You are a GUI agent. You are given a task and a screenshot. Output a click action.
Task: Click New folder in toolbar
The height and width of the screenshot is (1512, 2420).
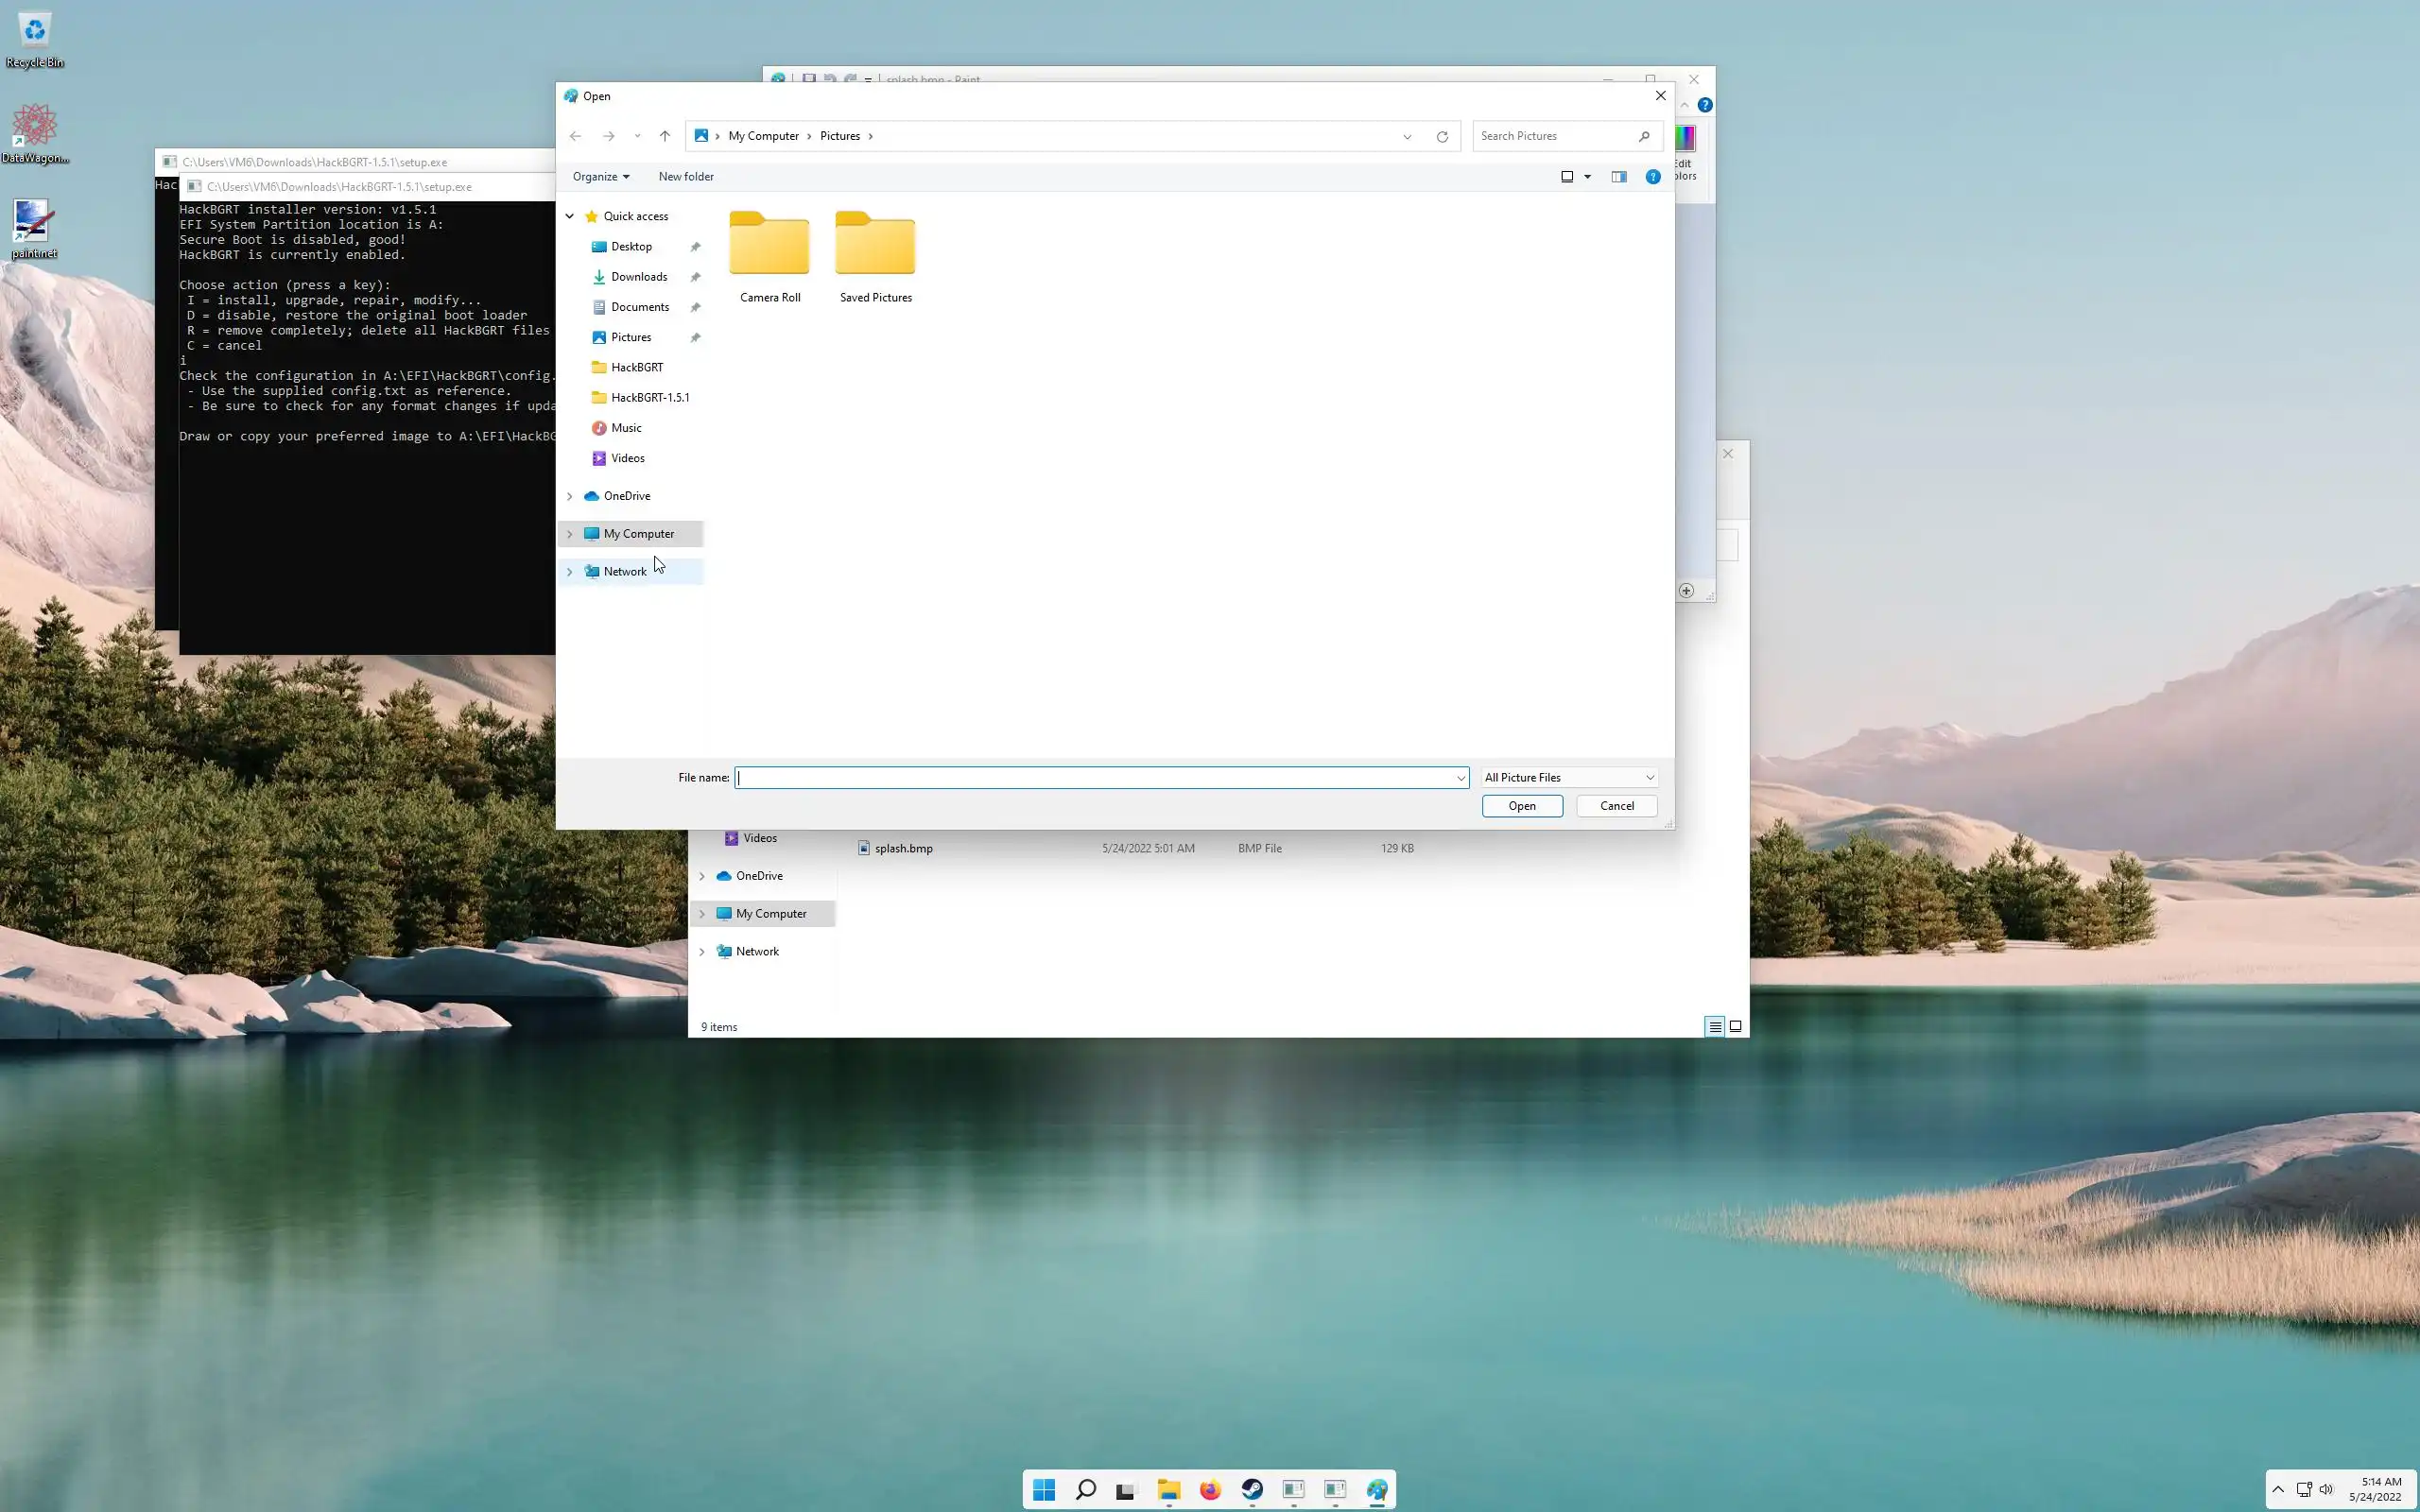686,177
